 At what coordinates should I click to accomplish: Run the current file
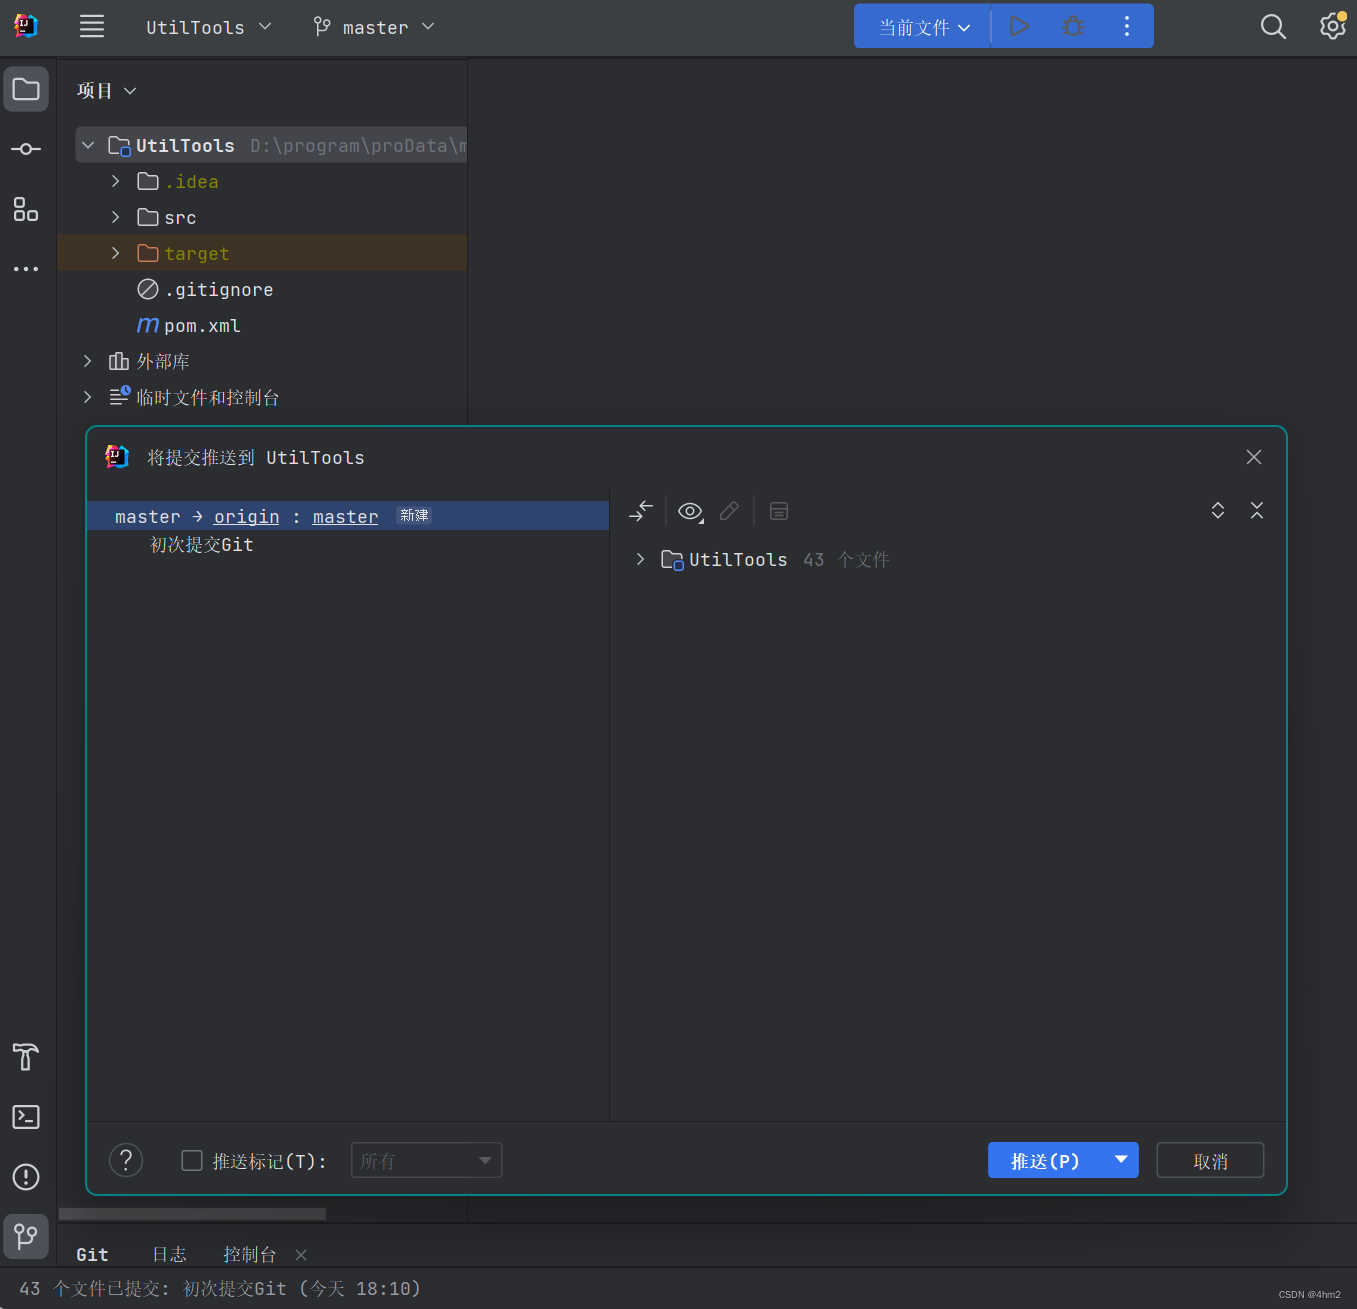(1019, 26)
